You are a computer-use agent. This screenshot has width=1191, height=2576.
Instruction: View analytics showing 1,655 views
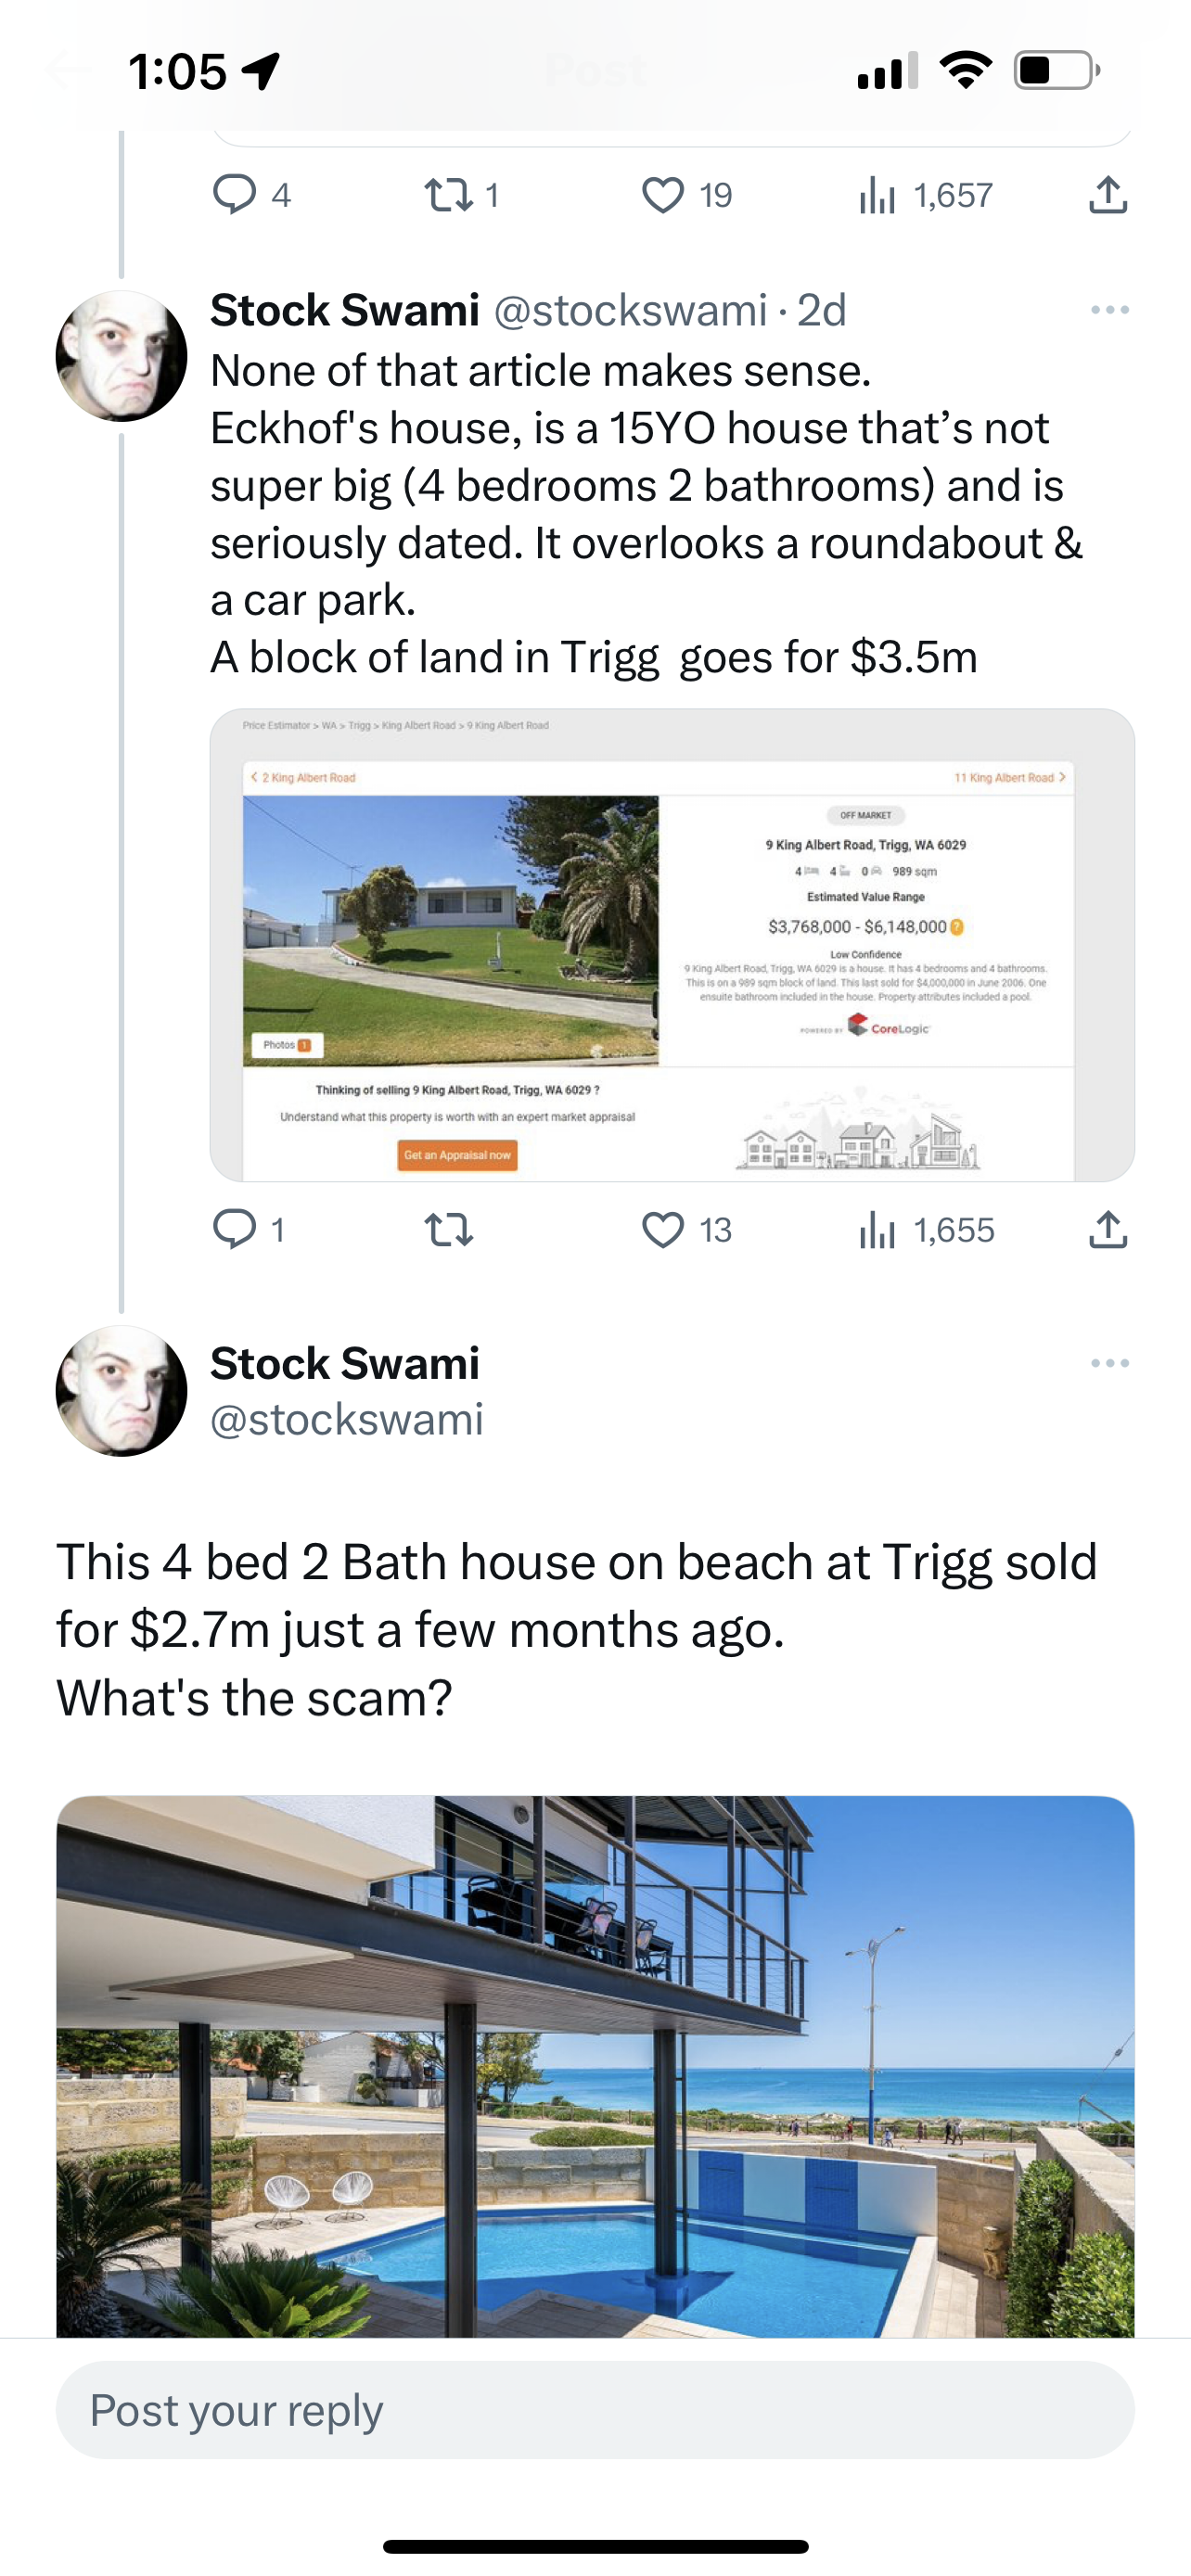click(877, 1229)
